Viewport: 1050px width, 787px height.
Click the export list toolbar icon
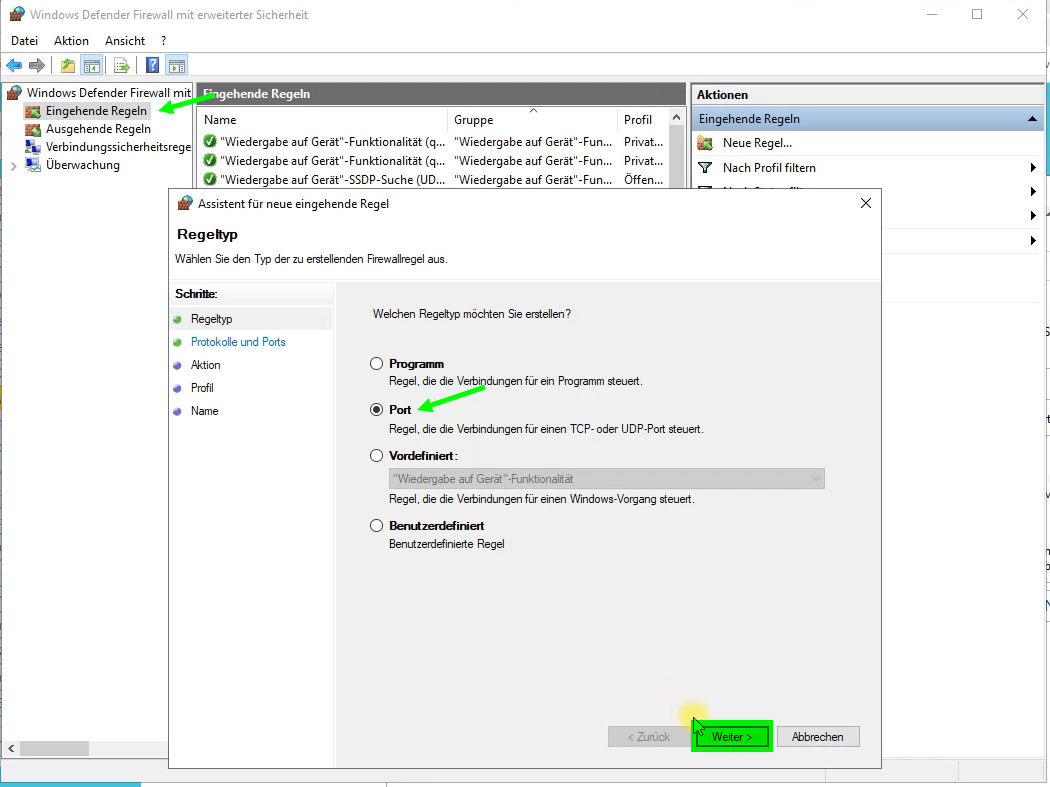point(121,66)
